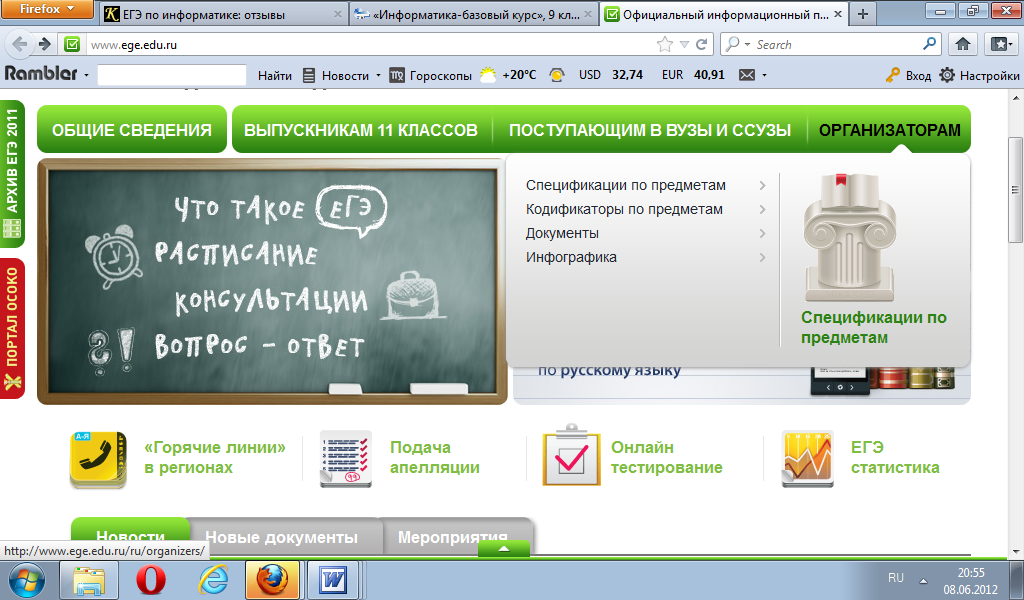Click the magnifier go icon in the search box
The height and width of the screenshot is (600, 1024).
coord(930,44)
